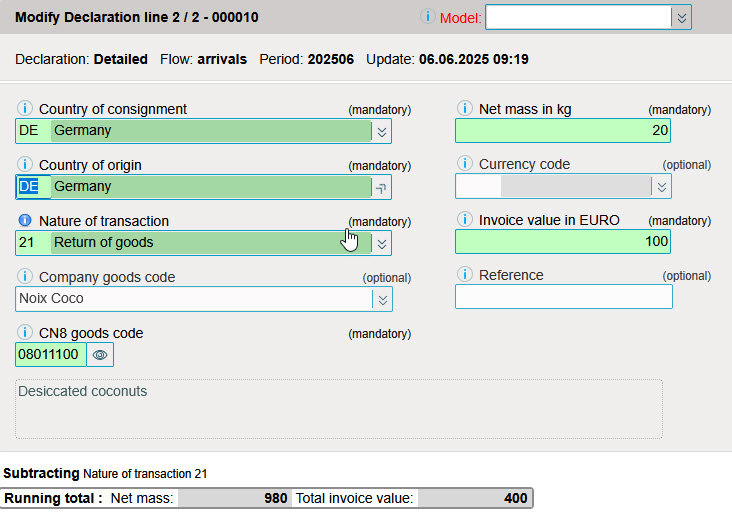Open the Country of consignment dropdown

[381, 131]
